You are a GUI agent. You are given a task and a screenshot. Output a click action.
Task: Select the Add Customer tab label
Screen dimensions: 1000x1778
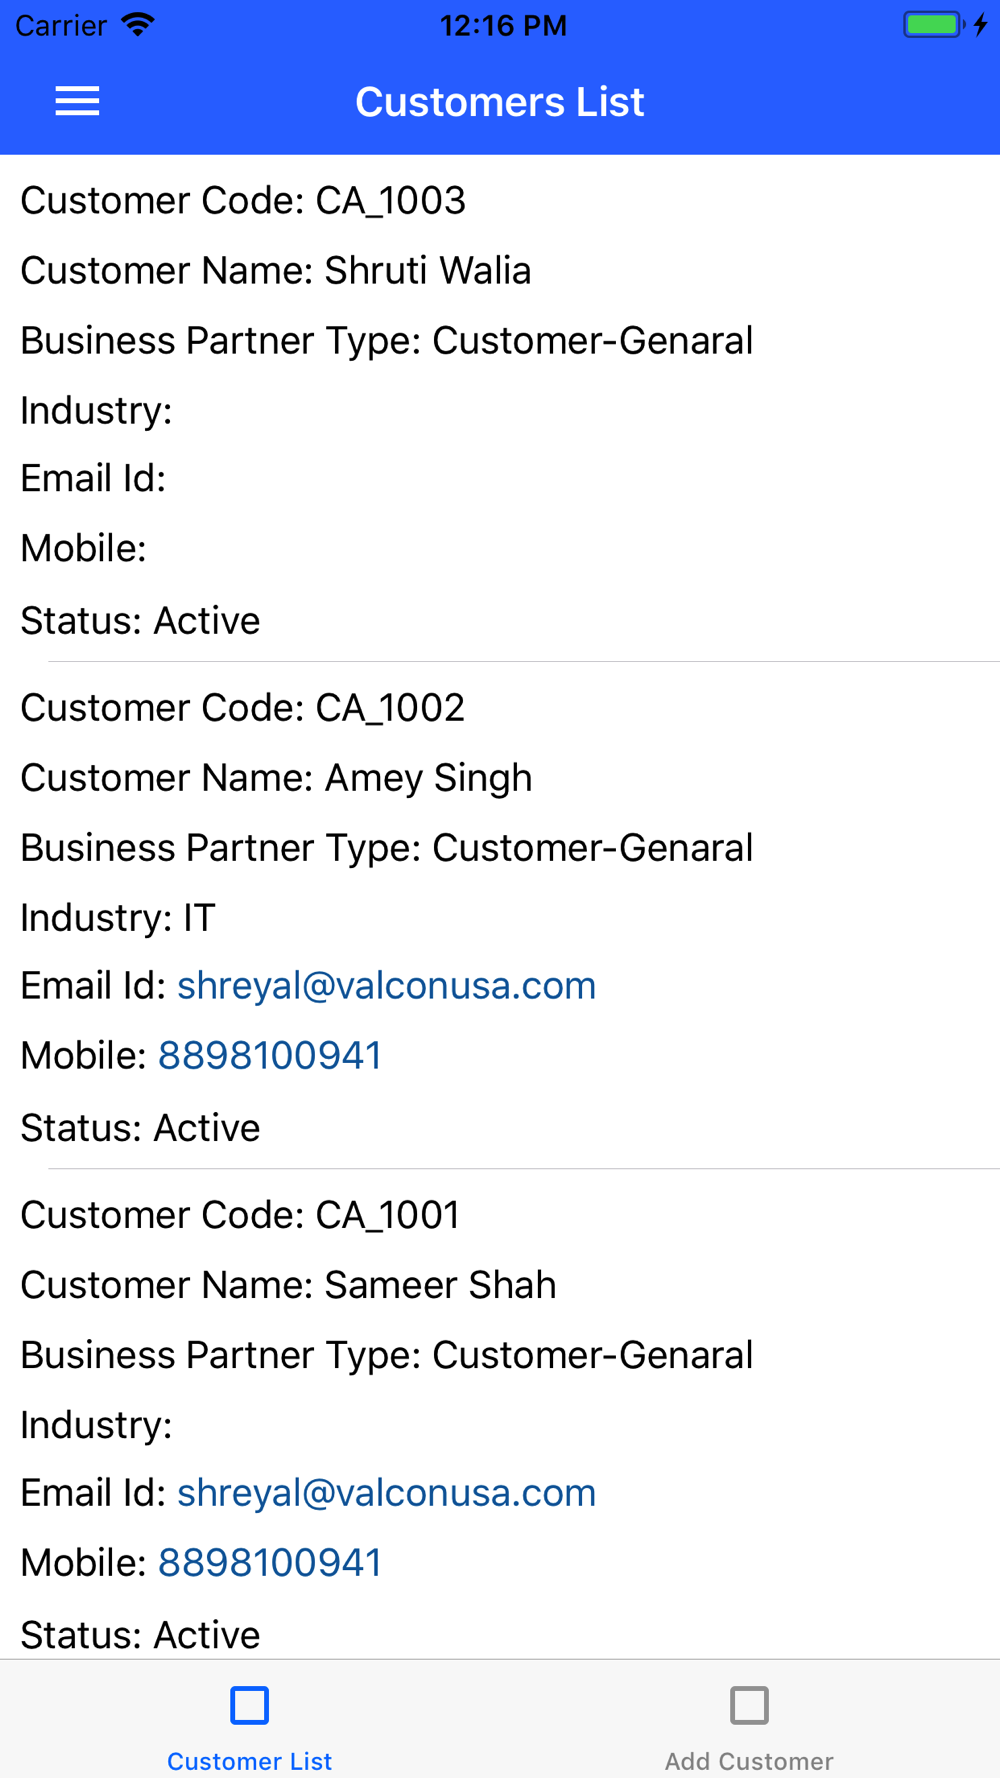pyautogui.click(x=749, y=1761)
